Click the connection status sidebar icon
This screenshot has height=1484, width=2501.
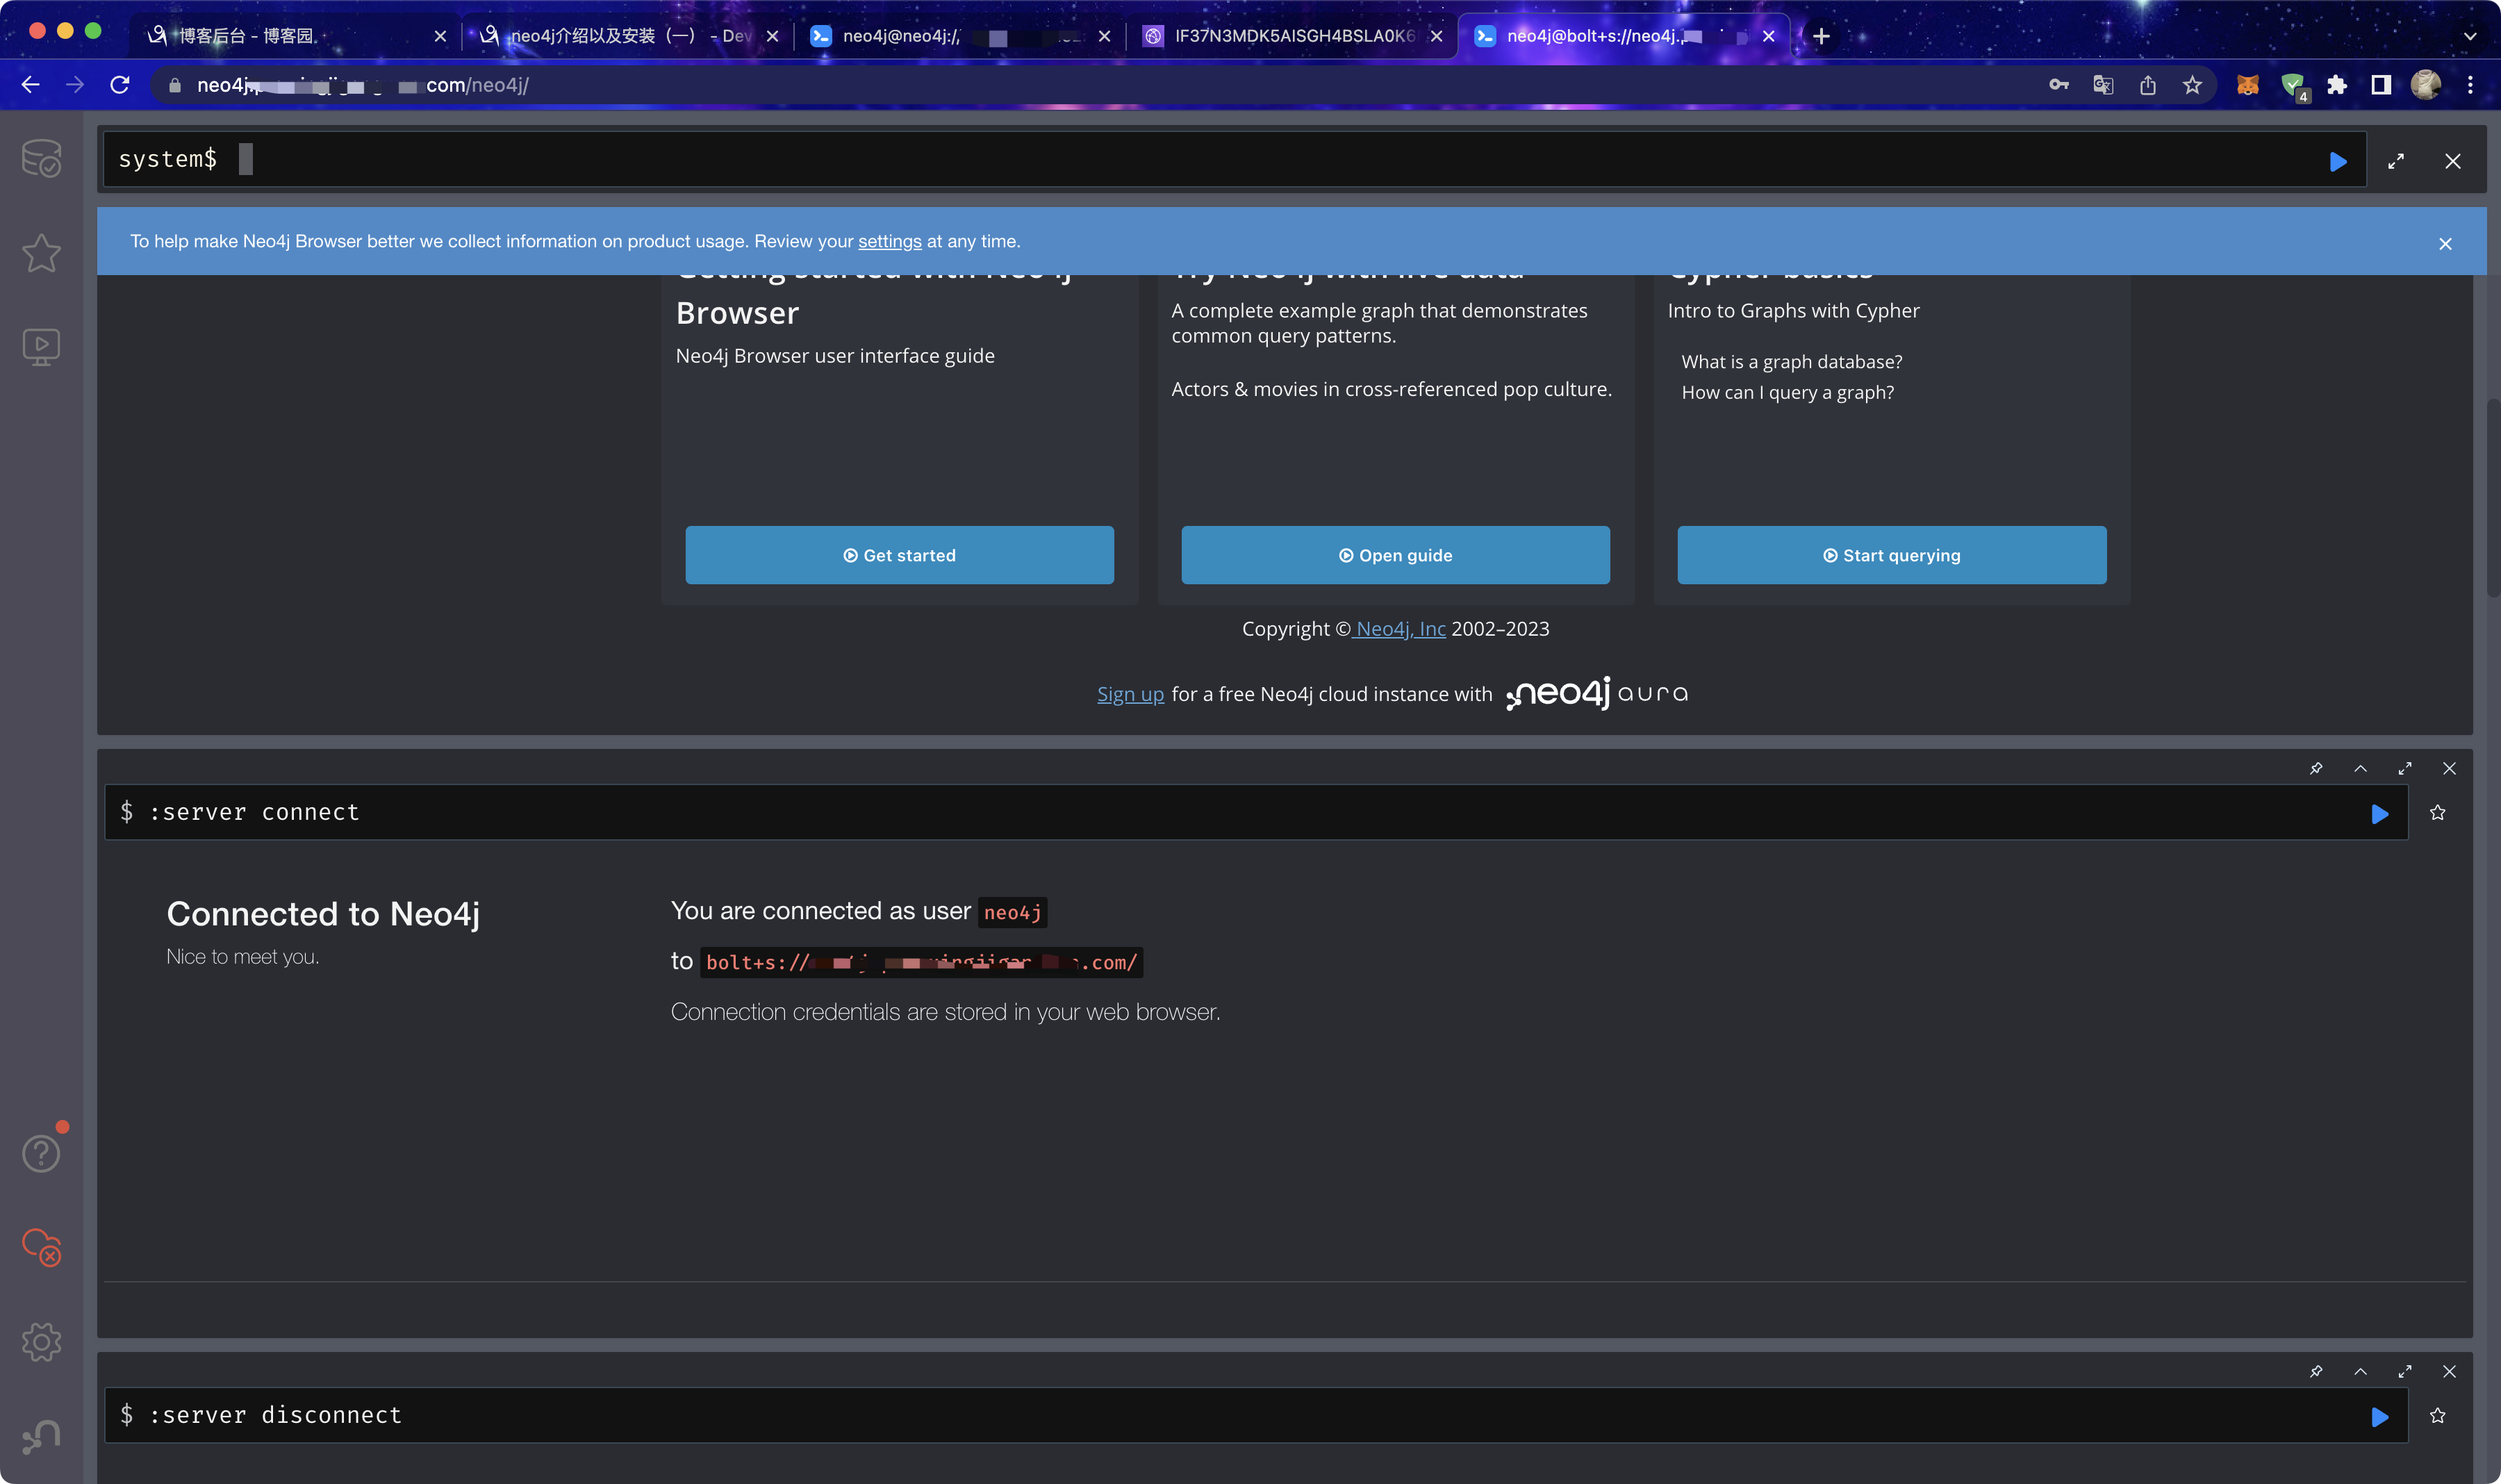pos(41,1247)
